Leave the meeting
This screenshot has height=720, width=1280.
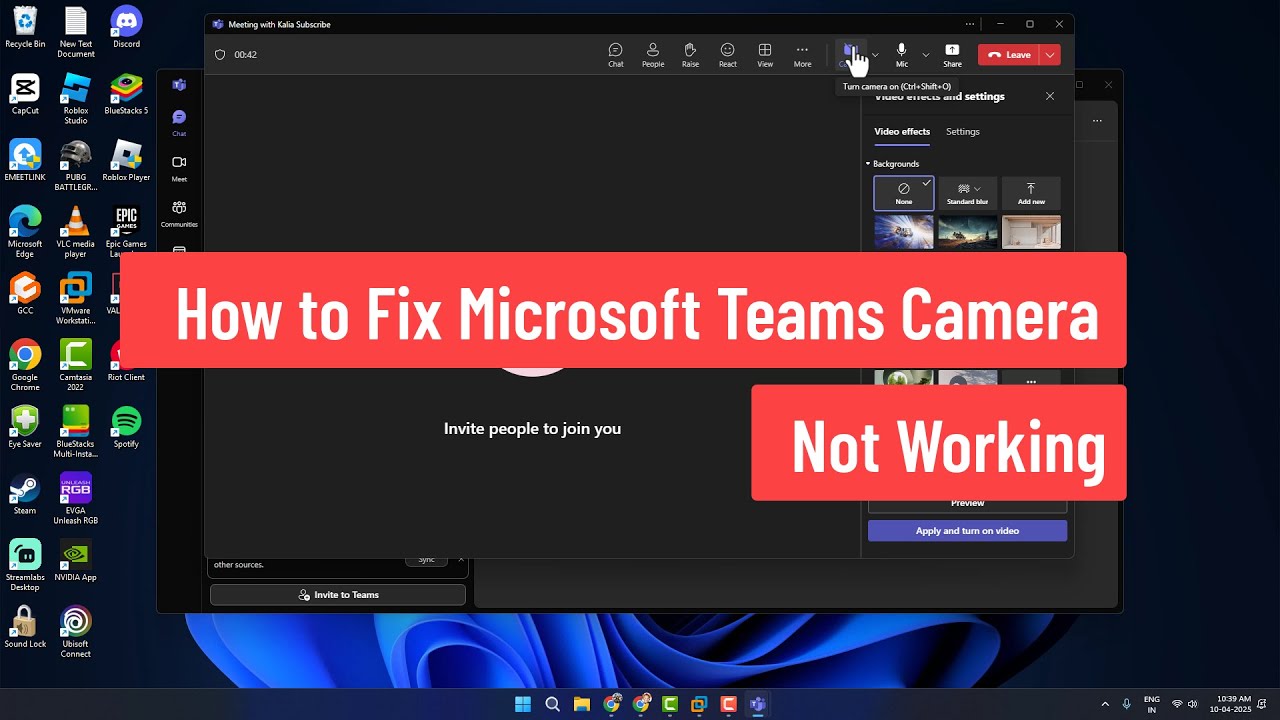[1009, 55]
